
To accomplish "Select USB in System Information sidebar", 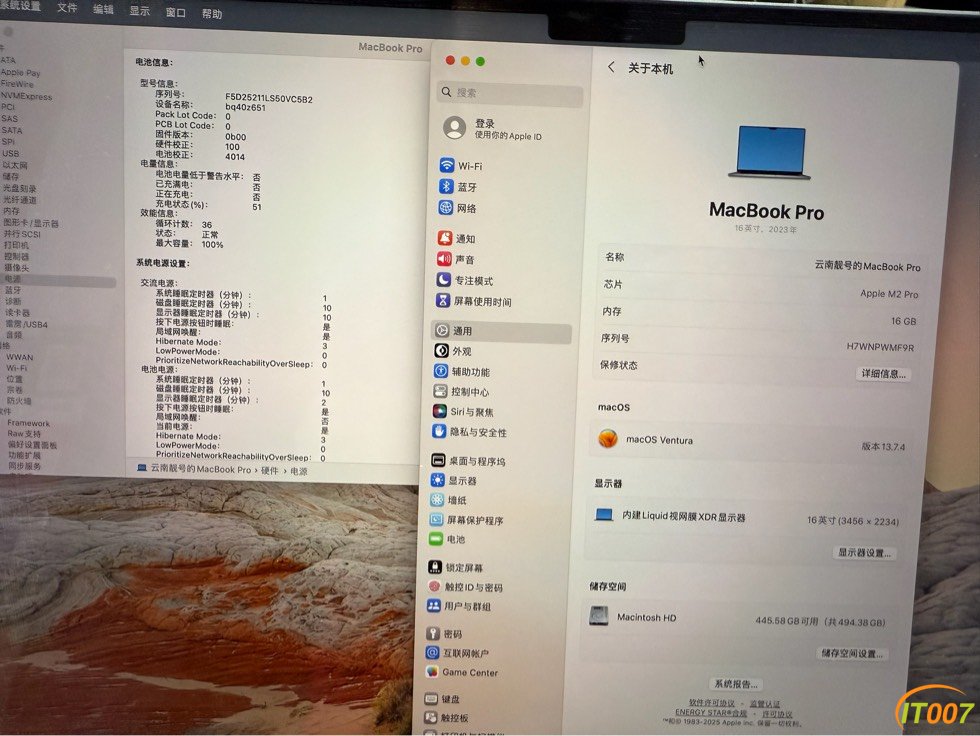I will (11, 153).
